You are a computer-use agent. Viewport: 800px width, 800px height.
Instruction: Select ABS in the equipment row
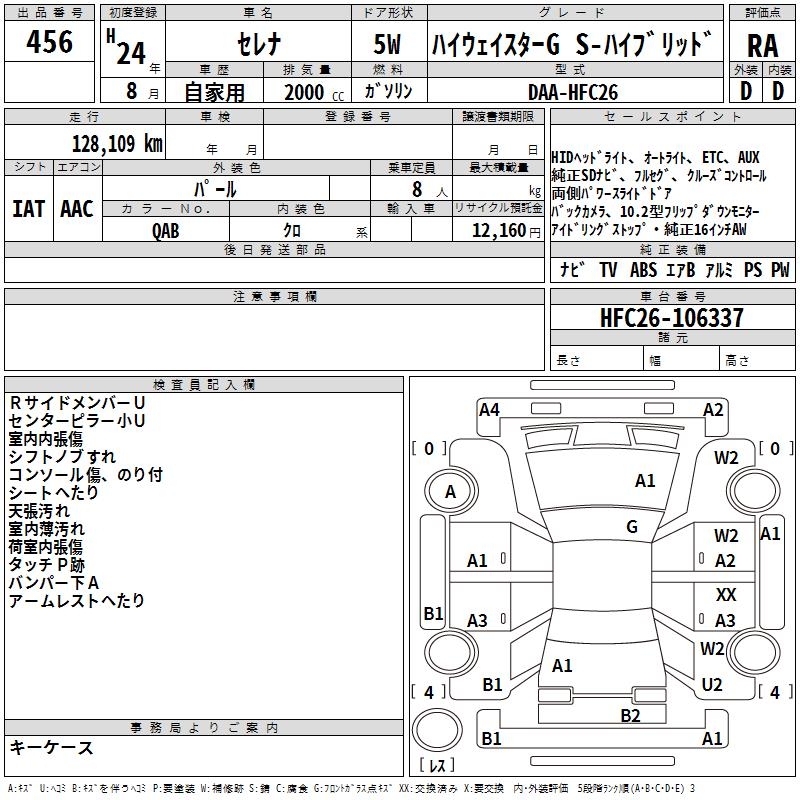click(643, 269)
